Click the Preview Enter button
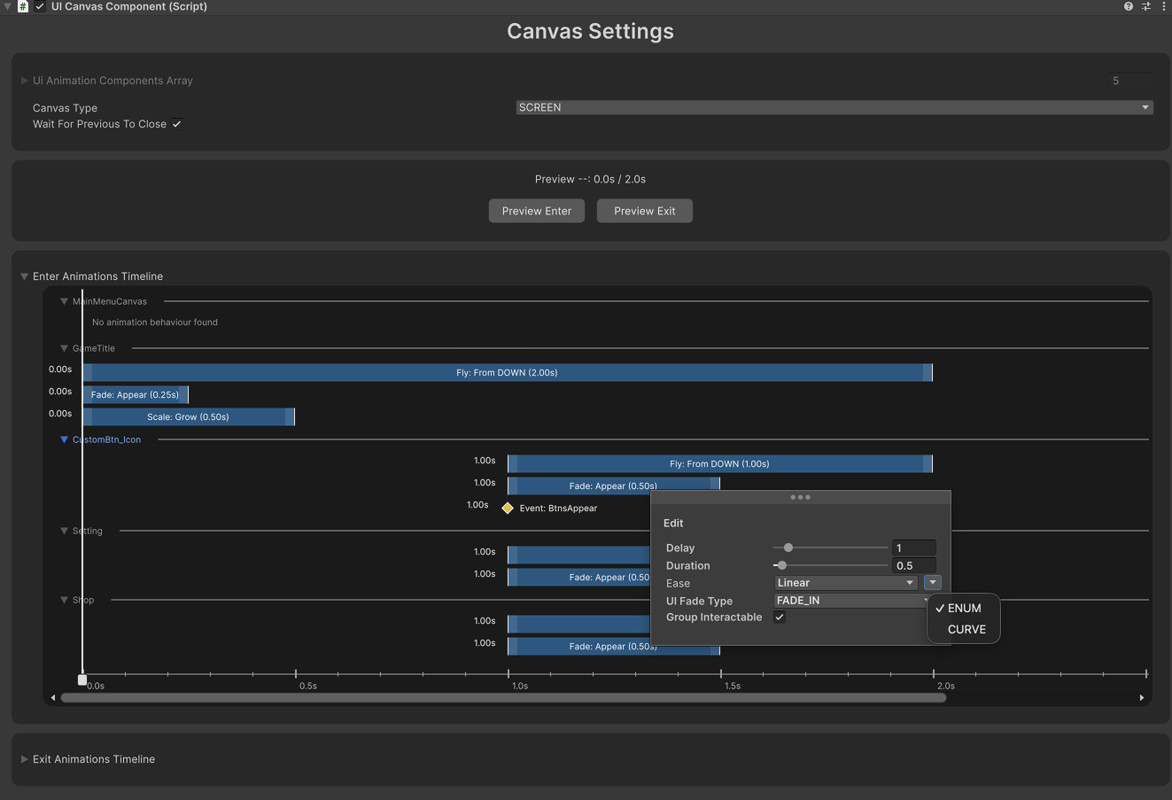Viewport: 1172px width, 800px height. pyautogui.click(x=537, y=211)
